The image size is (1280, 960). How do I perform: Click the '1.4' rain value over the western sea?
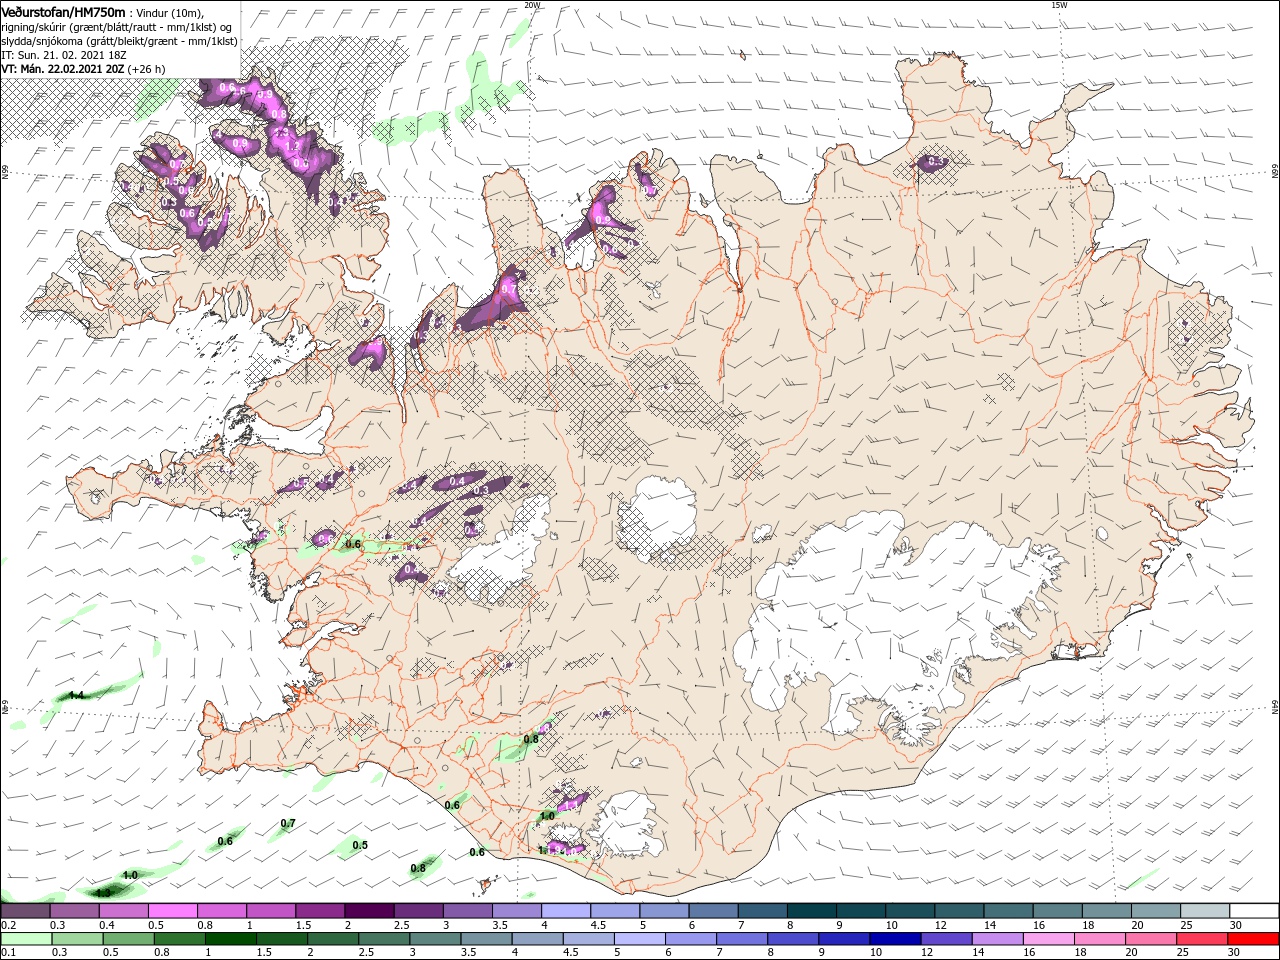point(76,695)
